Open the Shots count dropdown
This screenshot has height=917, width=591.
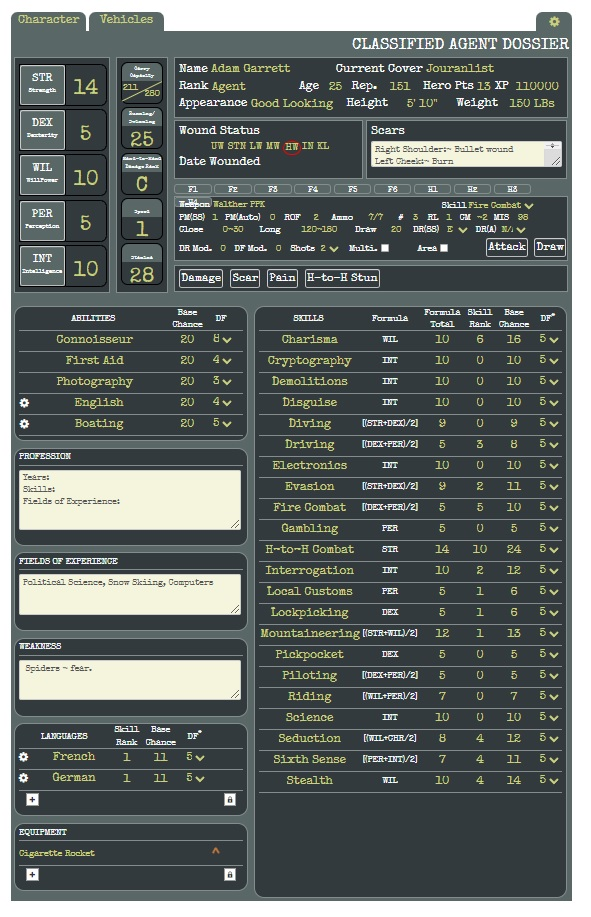click(x=334, y=249)
